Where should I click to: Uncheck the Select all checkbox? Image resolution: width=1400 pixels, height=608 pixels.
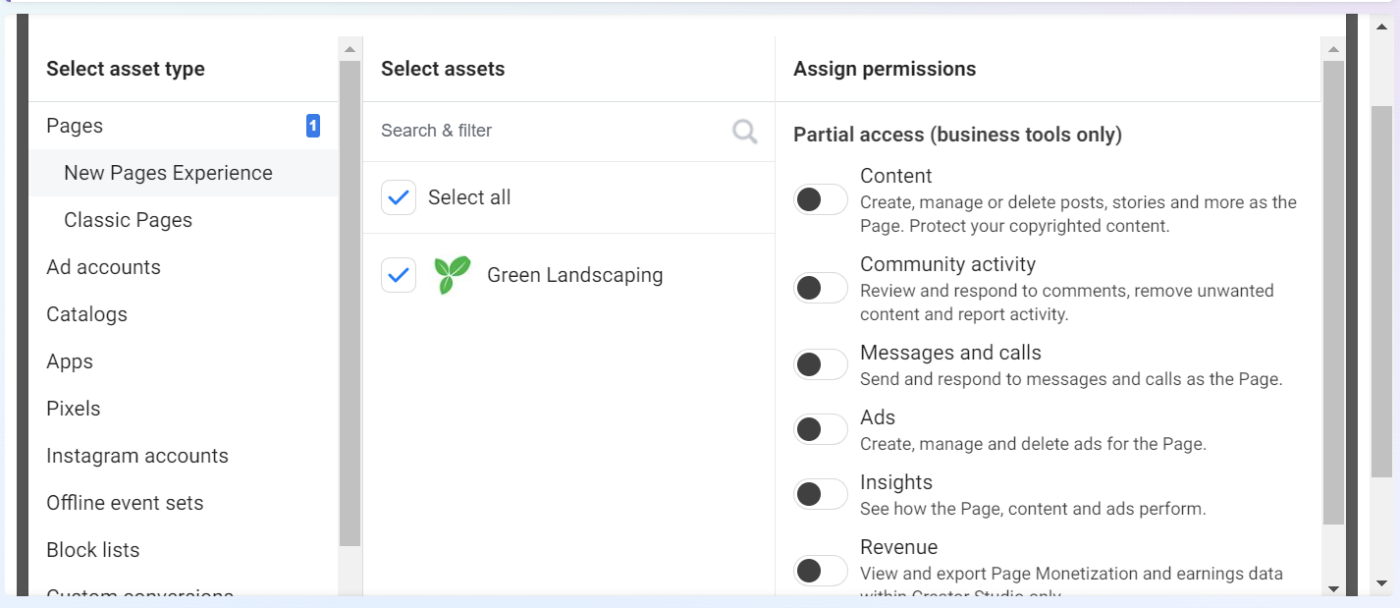tap(398, 198)
